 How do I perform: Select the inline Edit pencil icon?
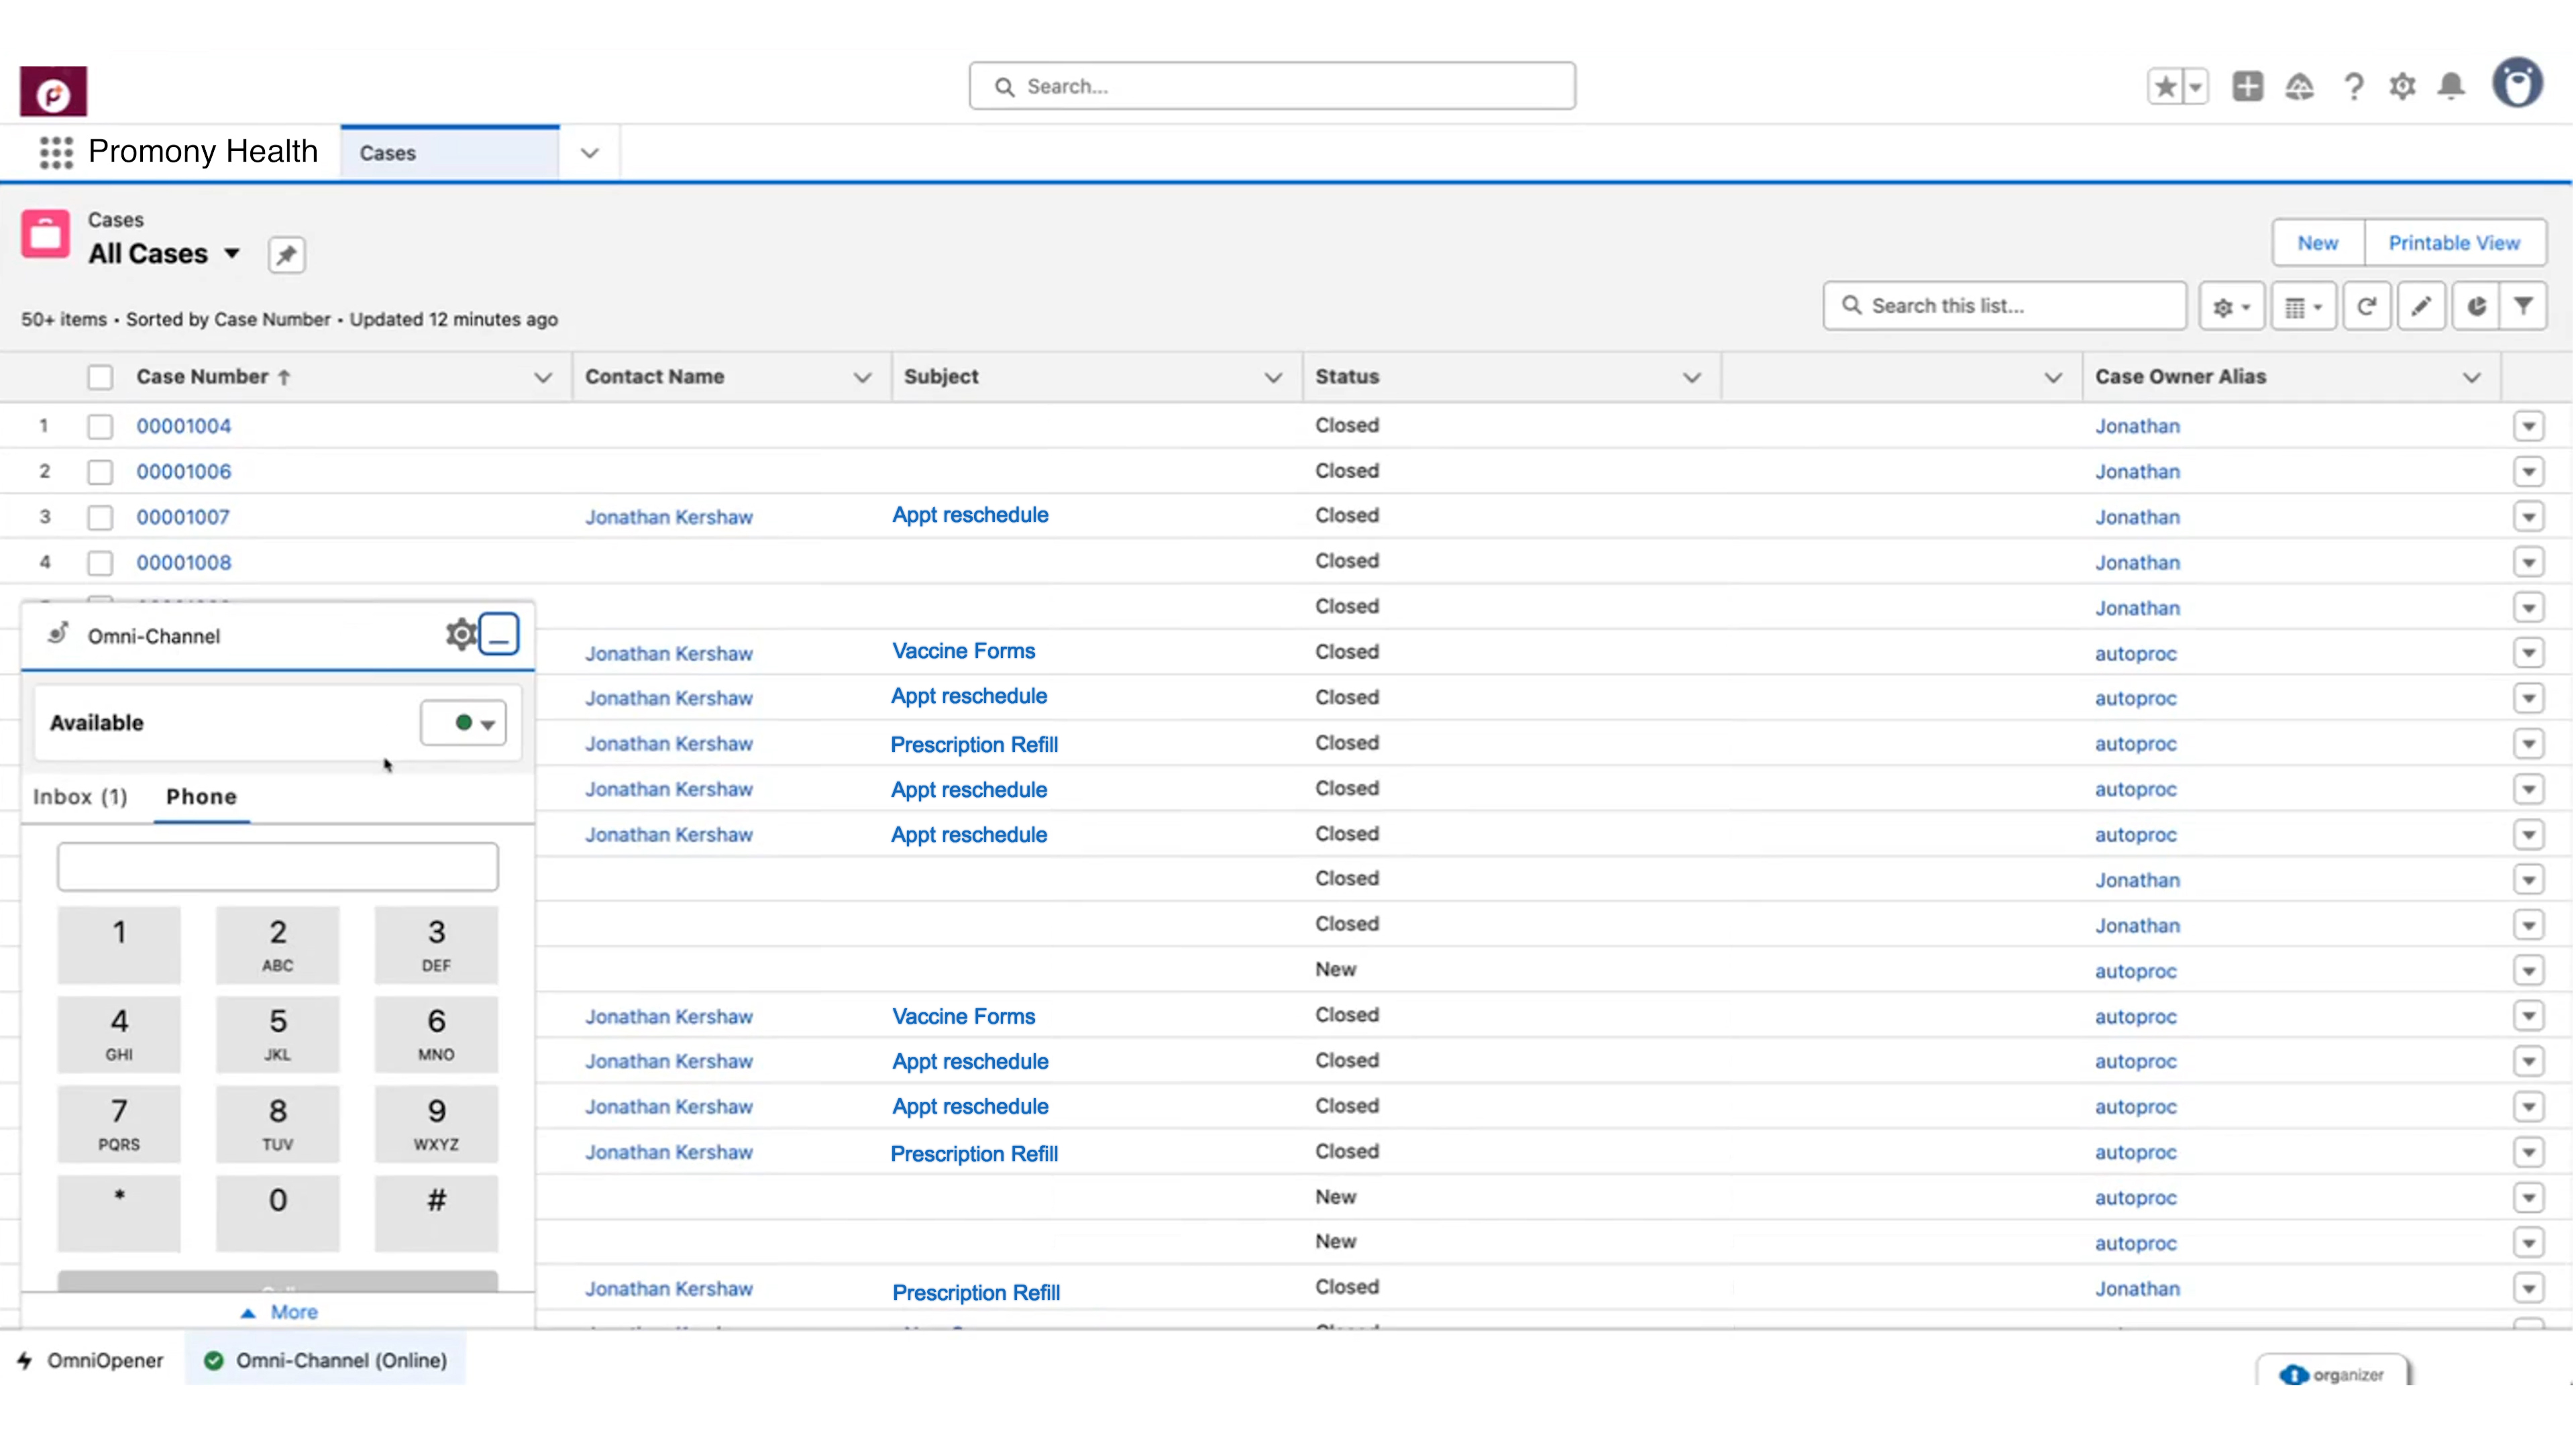point(2421,306)
